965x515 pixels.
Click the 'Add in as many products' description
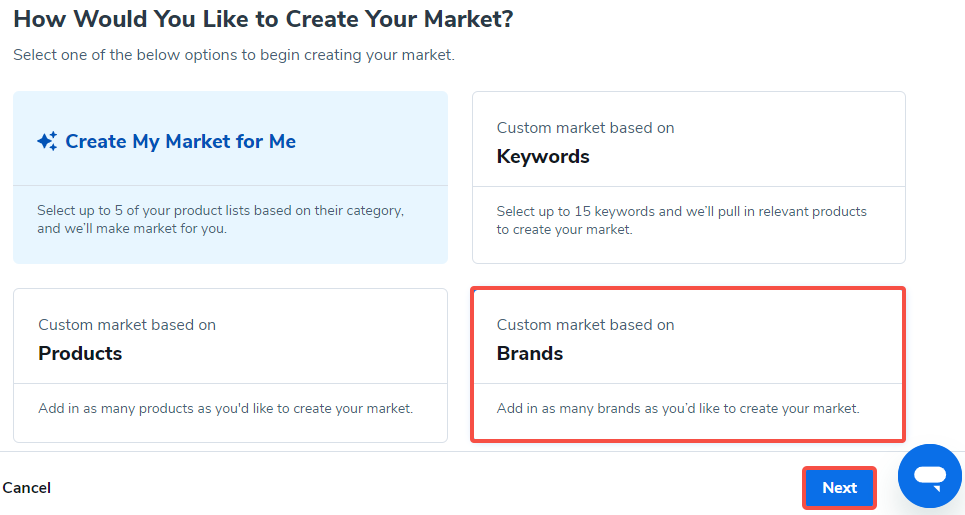[225, 408]
